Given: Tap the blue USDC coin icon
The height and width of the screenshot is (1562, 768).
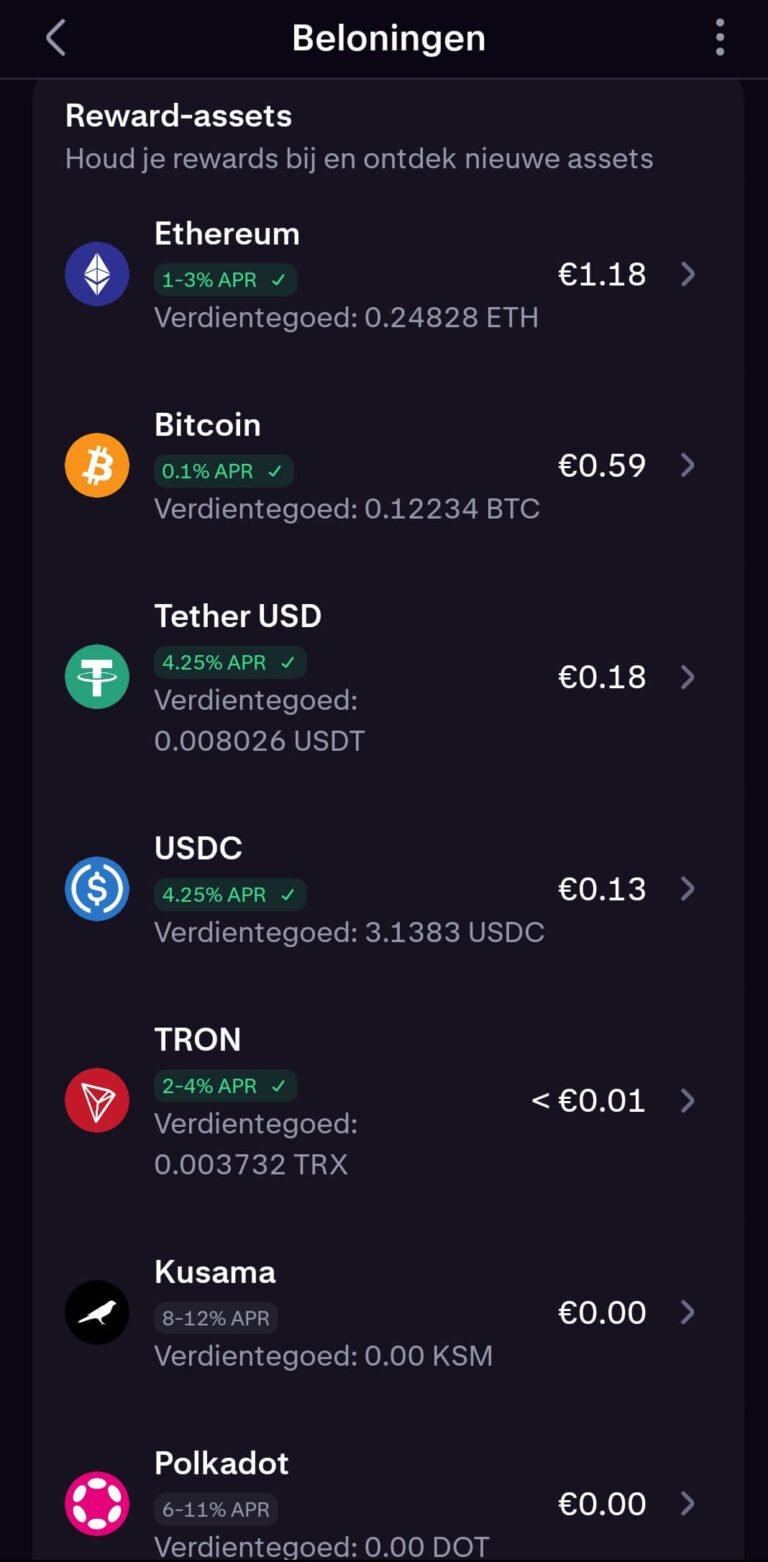Looking at the screenshot, I should (x=97, y=889).
